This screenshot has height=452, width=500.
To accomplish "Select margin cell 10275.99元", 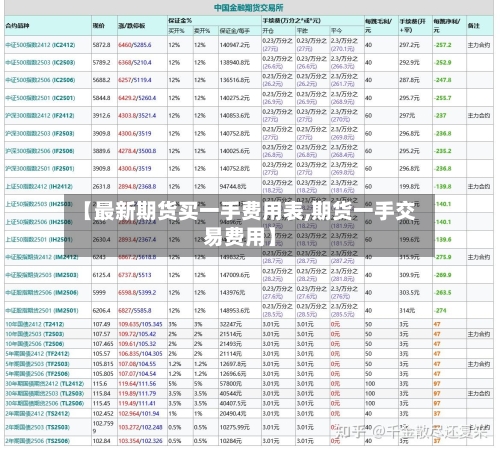I will (x=235, y=427).
